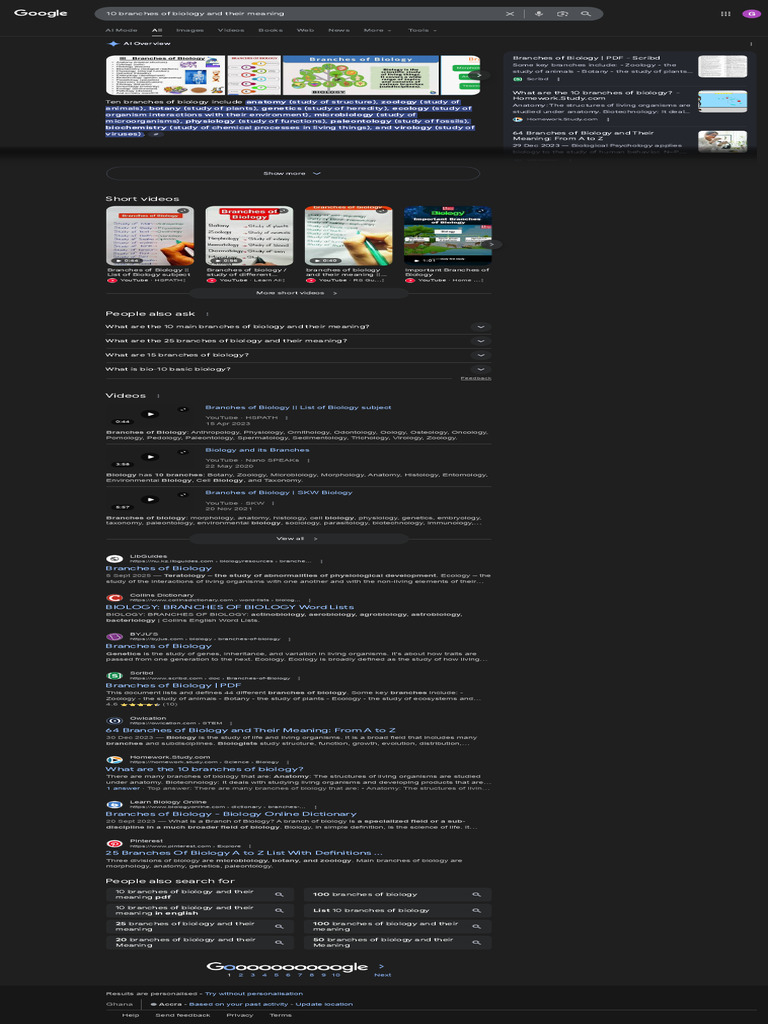Image resolution: width=768 pixels, height=1024 pixels.
Task: Open the Google apps grid icon
Action: [726, 14]
